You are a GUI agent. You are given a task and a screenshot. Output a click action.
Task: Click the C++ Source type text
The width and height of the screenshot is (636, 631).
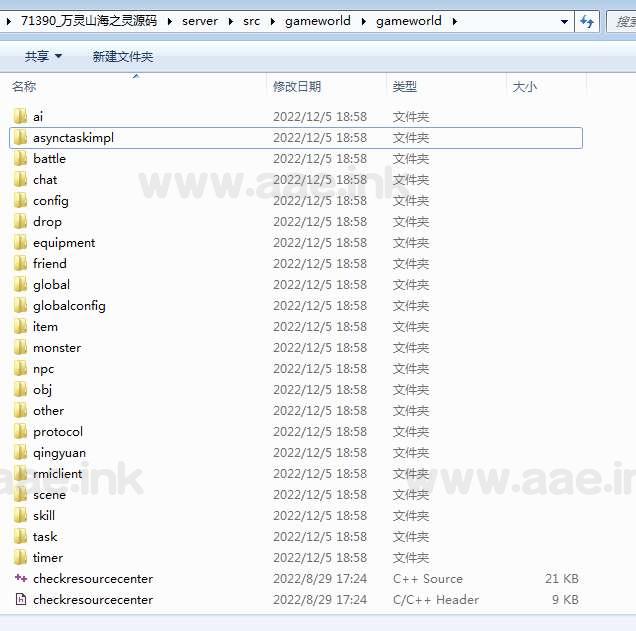click(x=428, y=578)
